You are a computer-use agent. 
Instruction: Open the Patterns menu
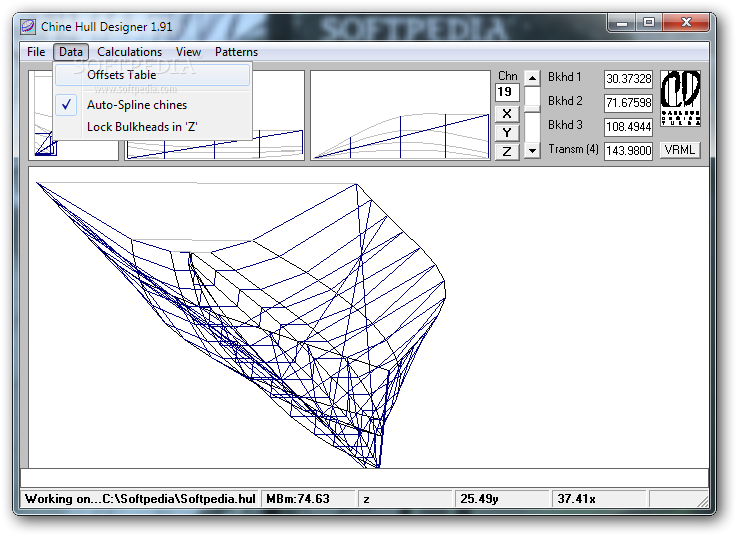[x=236, y=52]
